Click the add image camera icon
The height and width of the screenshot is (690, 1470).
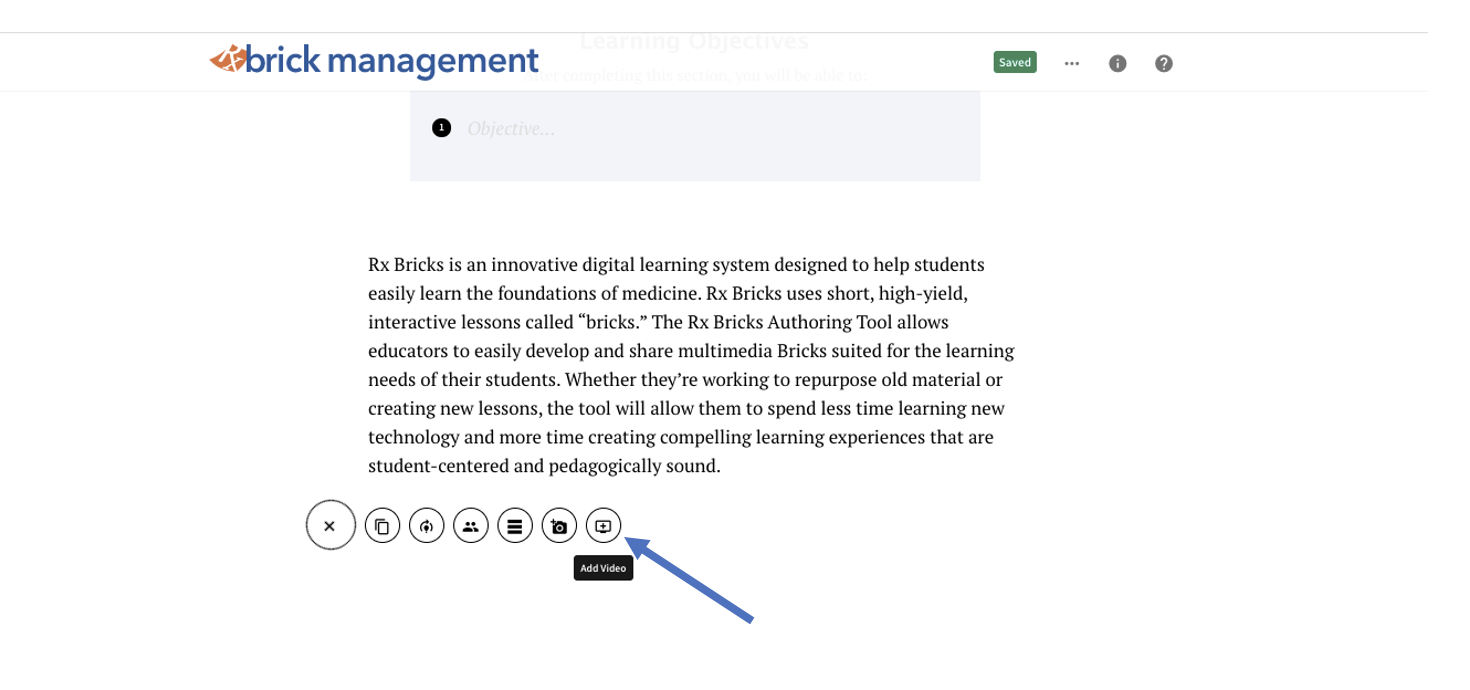[x=559, y=525]
